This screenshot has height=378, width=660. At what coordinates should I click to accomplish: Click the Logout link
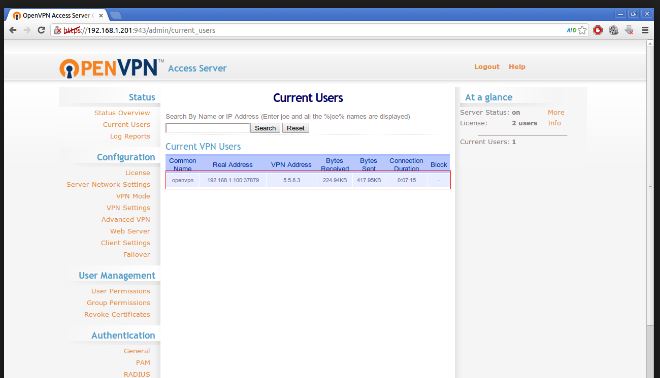(487, 67)
